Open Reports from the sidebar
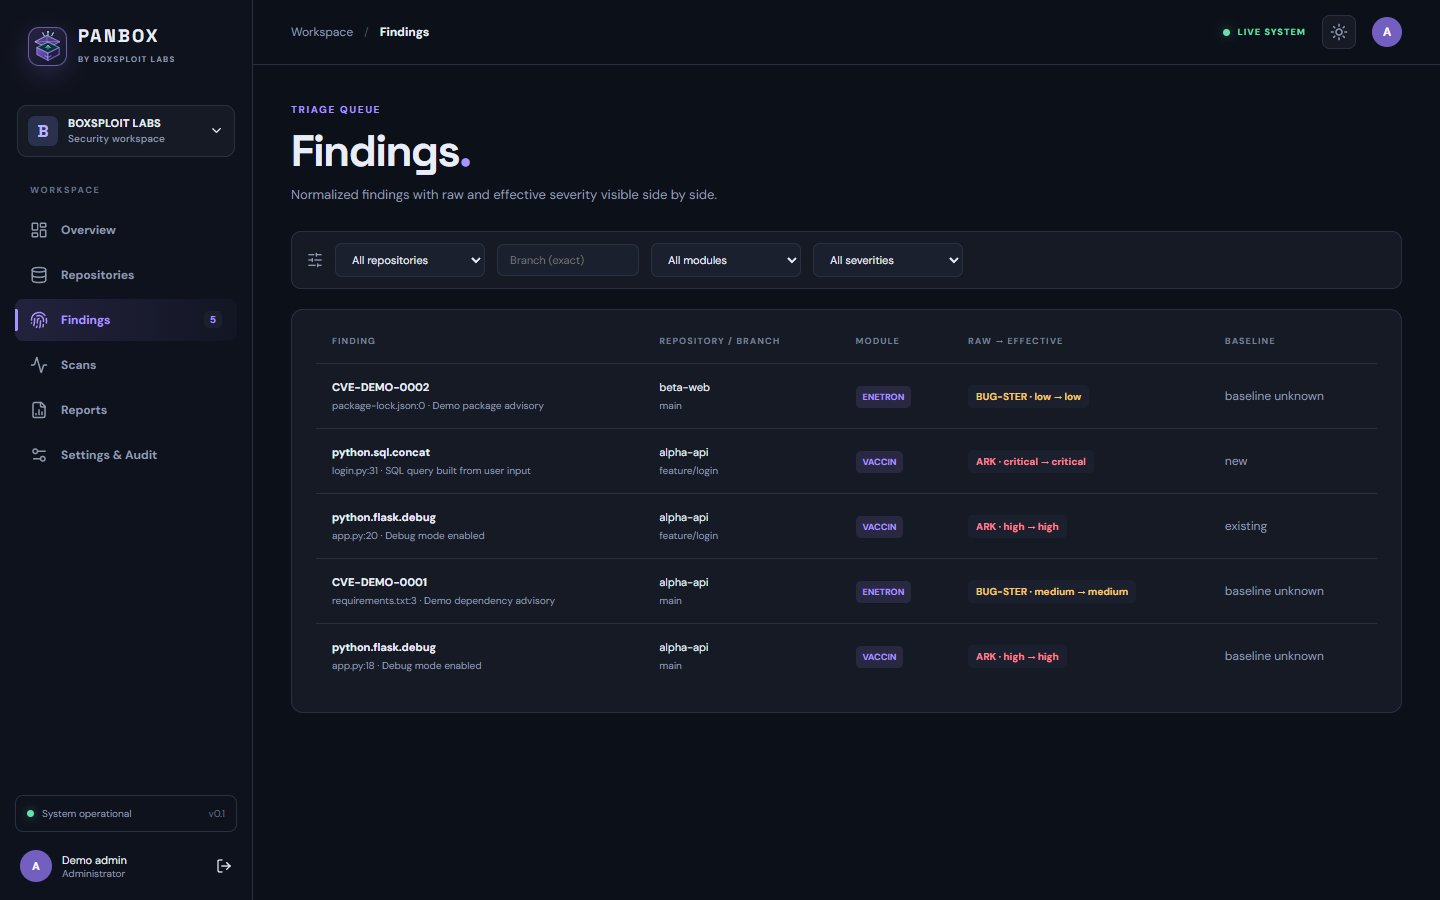The height and width of the screenshot is (900, 1440). click(126, 410)
